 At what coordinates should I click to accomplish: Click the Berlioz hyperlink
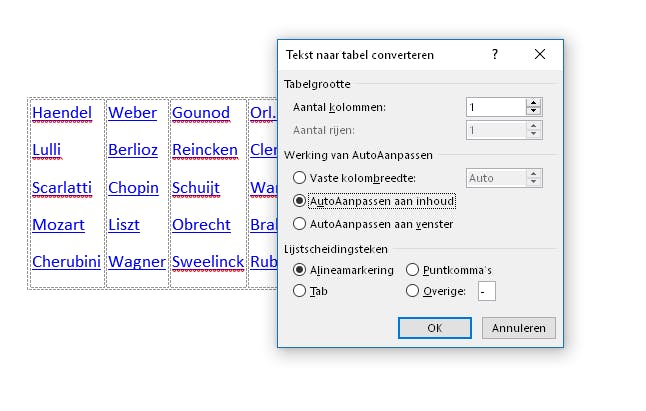[133, 150]
